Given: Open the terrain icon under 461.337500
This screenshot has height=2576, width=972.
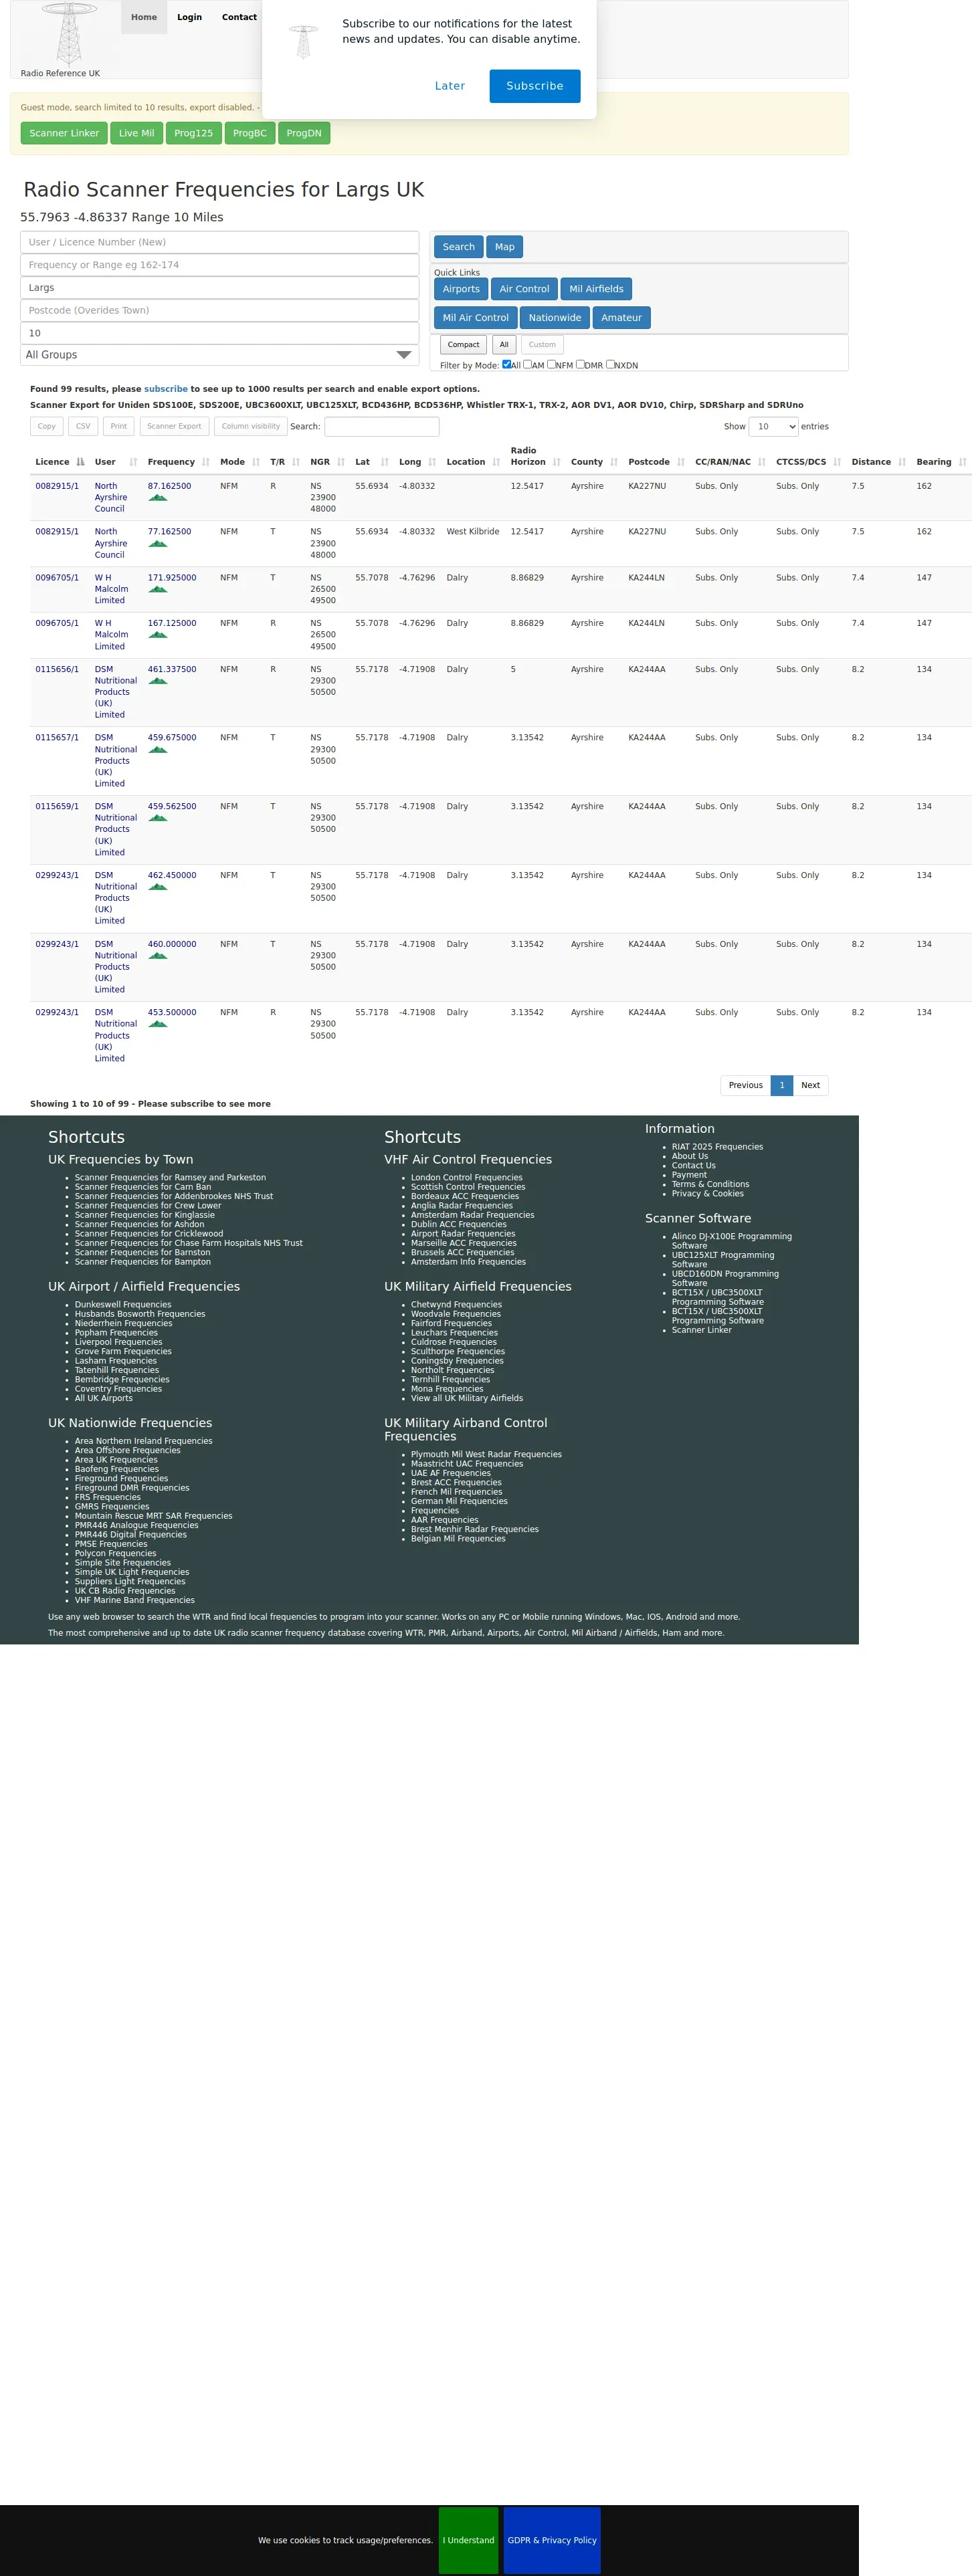Looking at the screenshot, I should click(x=157, y=681).
